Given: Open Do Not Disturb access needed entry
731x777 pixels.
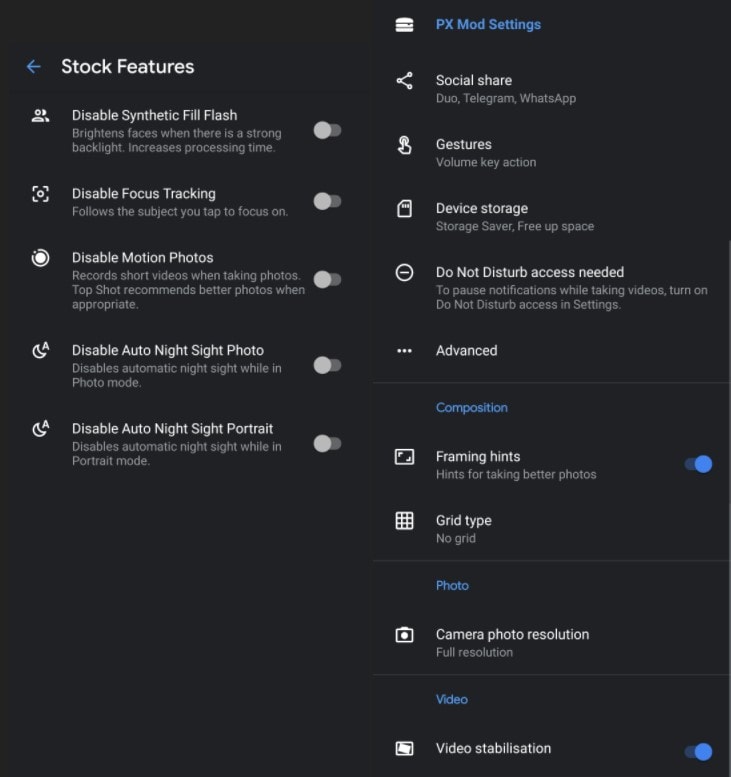Looking at the screenshot, I should (551, 287).
